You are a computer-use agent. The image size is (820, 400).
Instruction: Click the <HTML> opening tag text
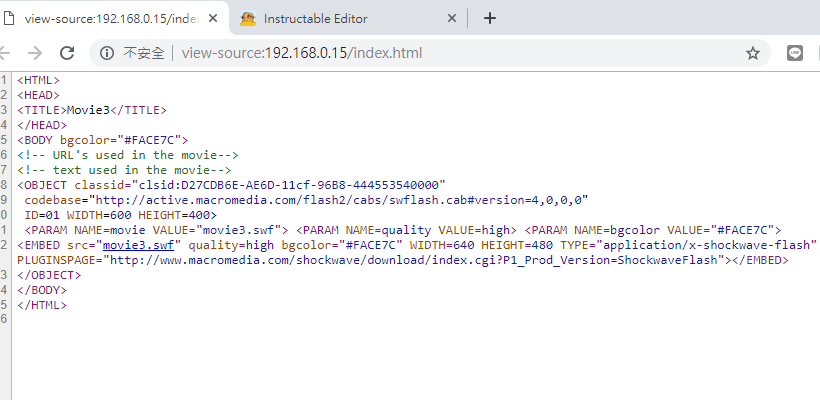39,80
